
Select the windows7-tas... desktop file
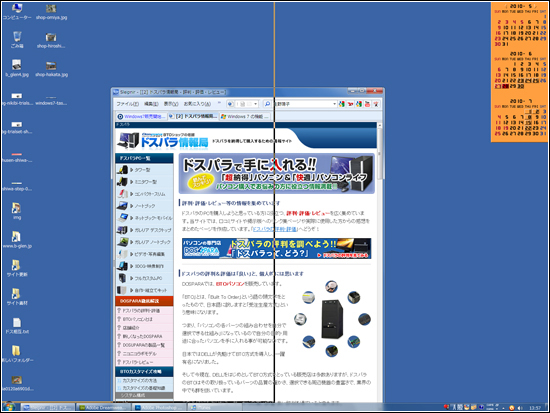pos(51,100)
